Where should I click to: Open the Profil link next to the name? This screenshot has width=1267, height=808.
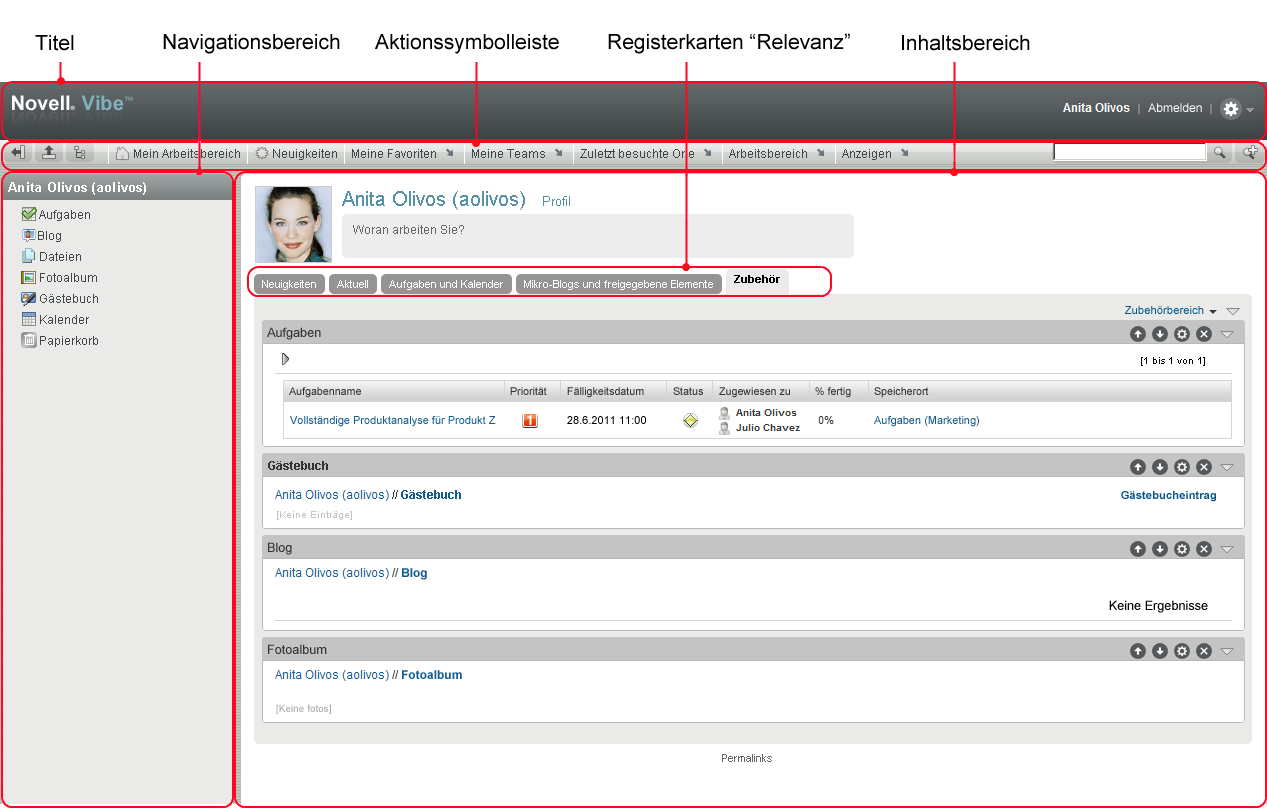[x=556, y=201]
